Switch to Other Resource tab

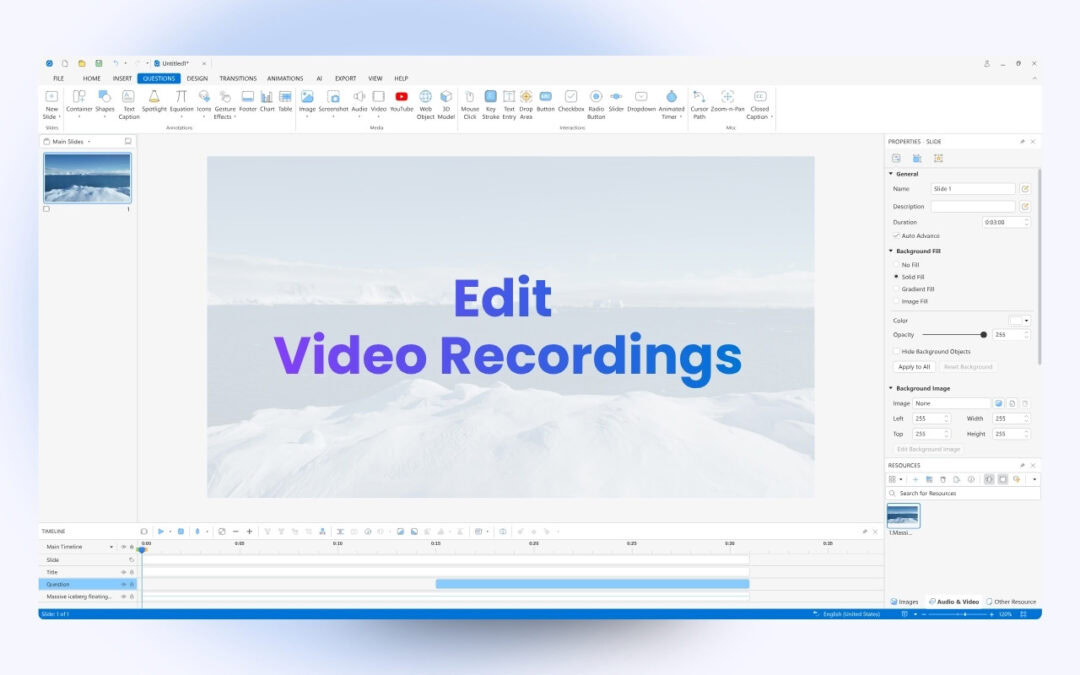click(1011, 602)
